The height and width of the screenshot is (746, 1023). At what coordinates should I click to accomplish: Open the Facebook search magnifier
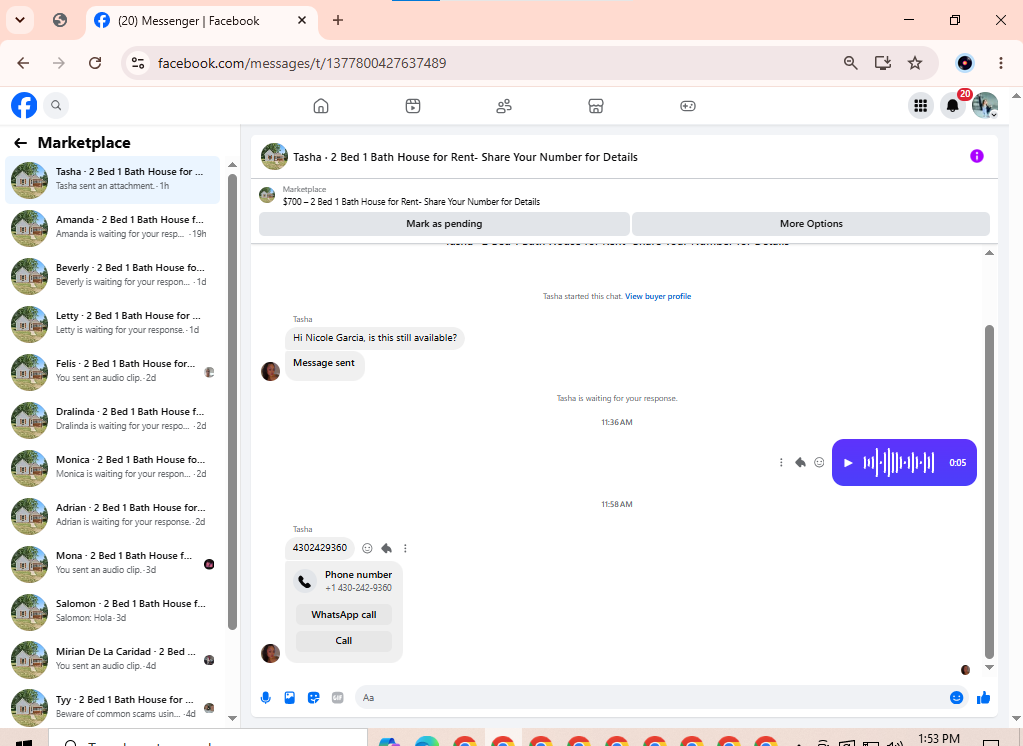pyautogui.click(x=56, y=105)
